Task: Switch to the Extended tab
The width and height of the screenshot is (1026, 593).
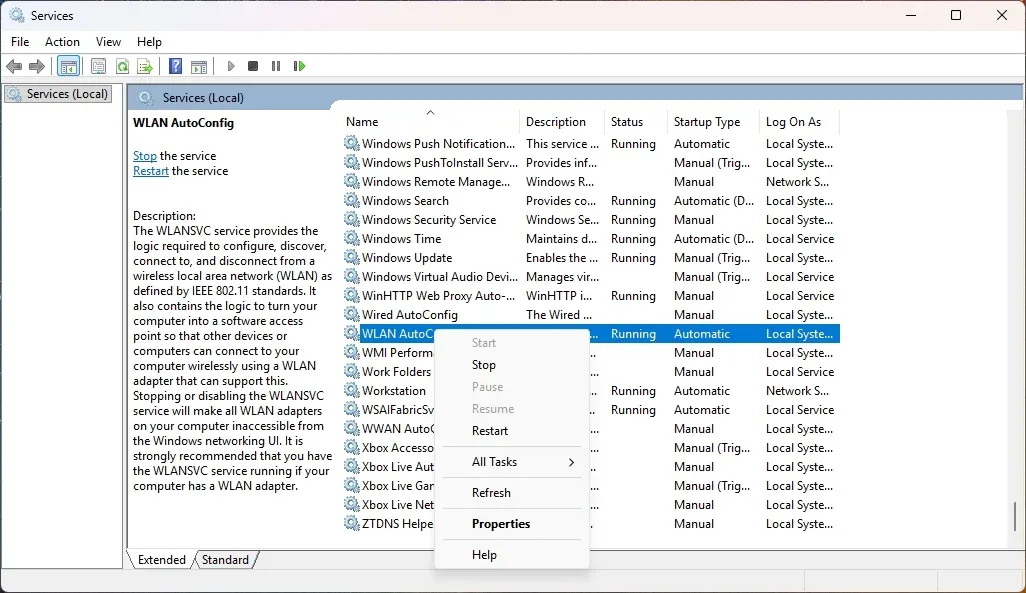Action: click(162, 560)
